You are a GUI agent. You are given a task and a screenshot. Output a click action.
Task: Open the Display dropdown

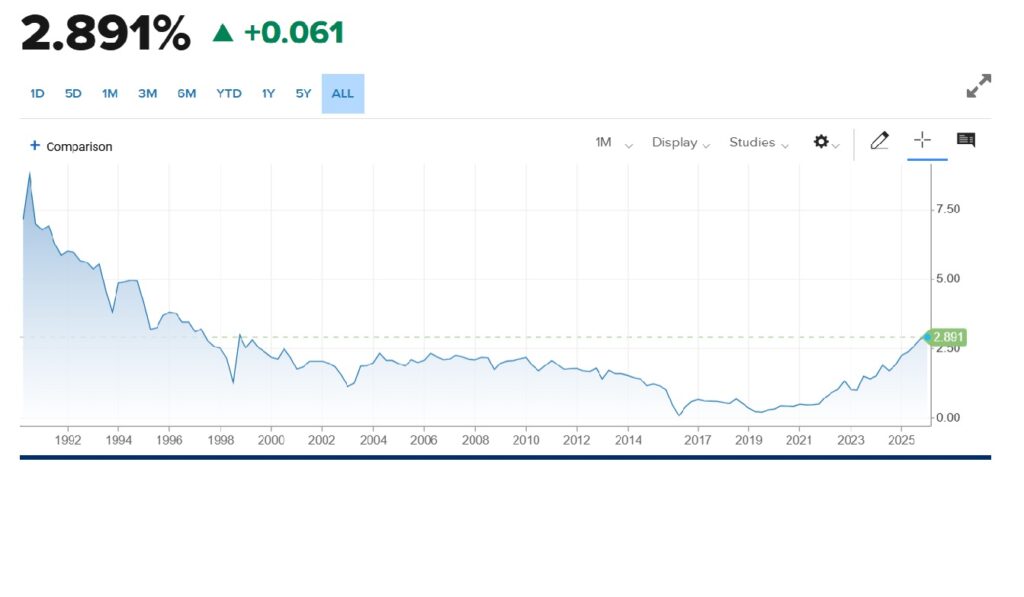coord(681,143)
